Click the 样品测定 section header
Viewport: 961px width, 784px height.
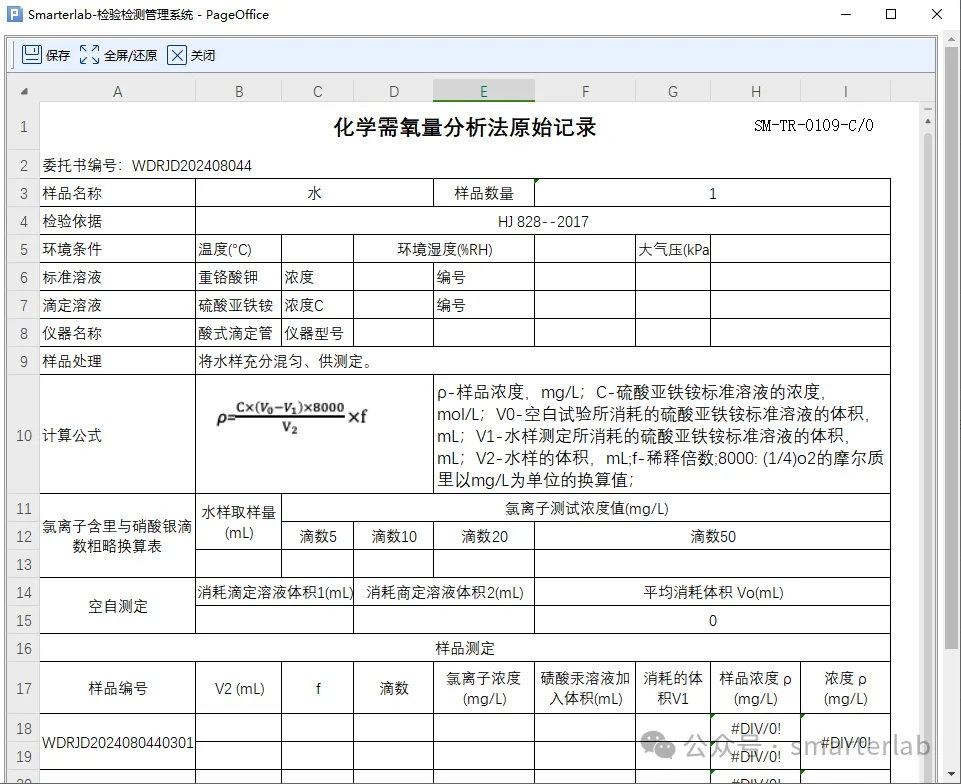[x=465, y=648]
